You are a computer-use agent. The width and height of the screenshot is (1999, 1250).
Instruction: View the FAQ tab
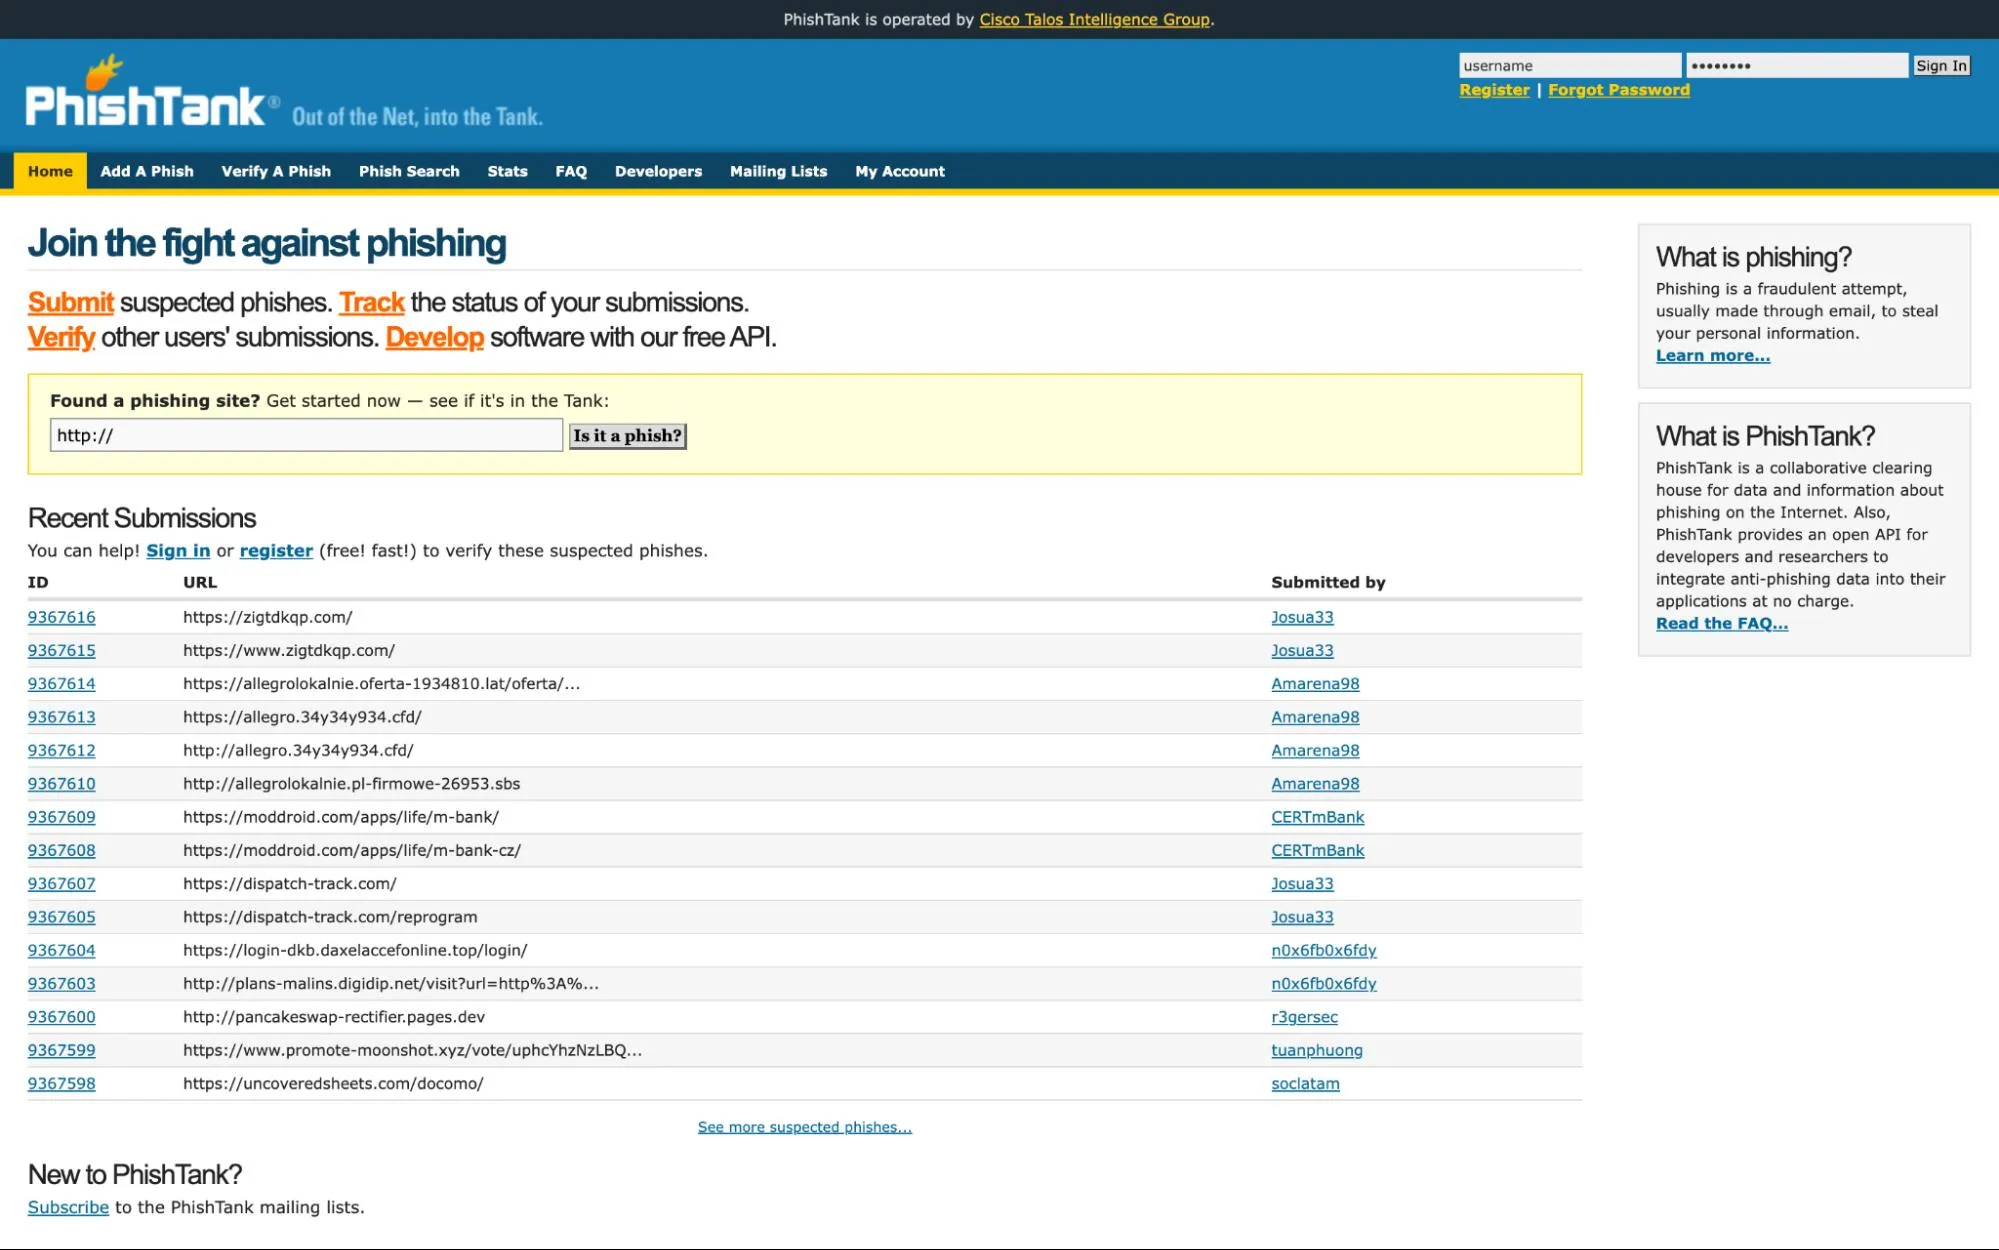coord(571,171)
